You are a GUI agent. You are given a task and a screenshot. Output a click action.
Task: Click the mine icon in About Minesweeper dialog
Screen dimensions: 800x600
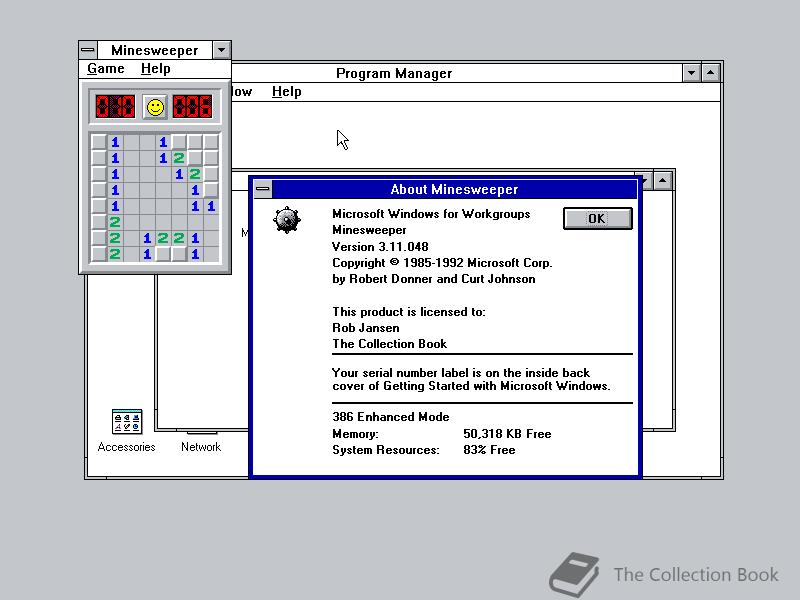pyautogui.click(x=287, y=220)
